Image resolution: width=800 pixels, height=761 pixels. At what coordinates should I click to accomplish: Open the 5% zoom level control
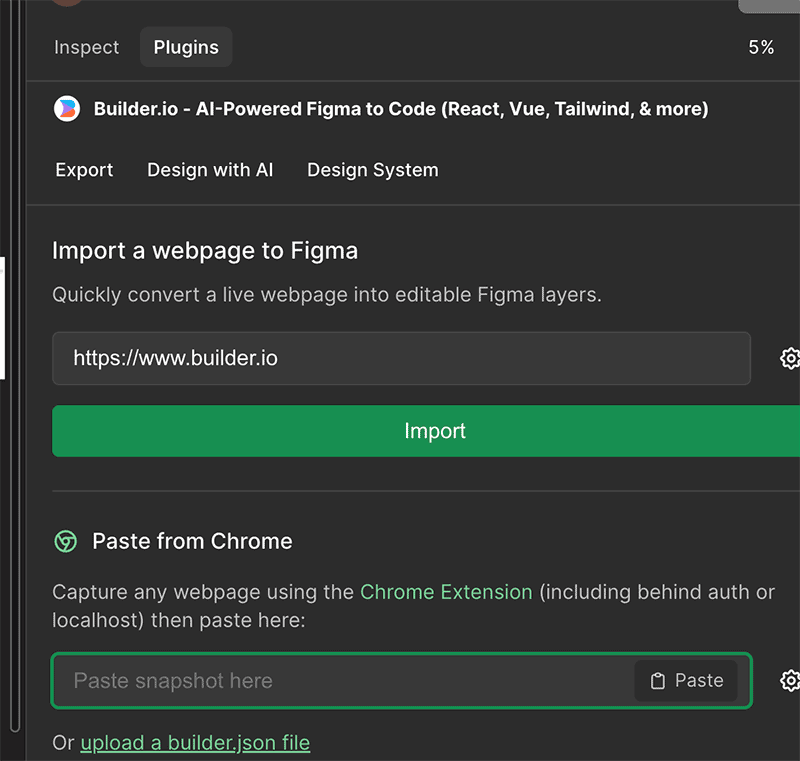pyautogui.click(x=761, y=47)
